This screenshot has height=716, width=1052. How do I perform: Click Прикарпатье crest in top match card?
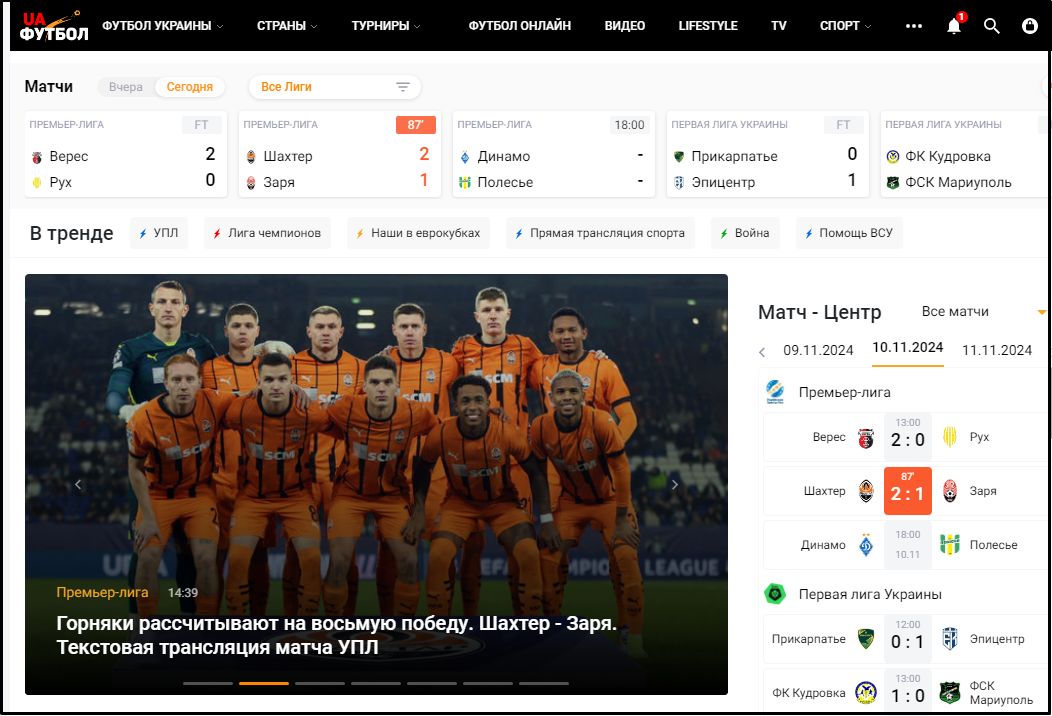679,157
